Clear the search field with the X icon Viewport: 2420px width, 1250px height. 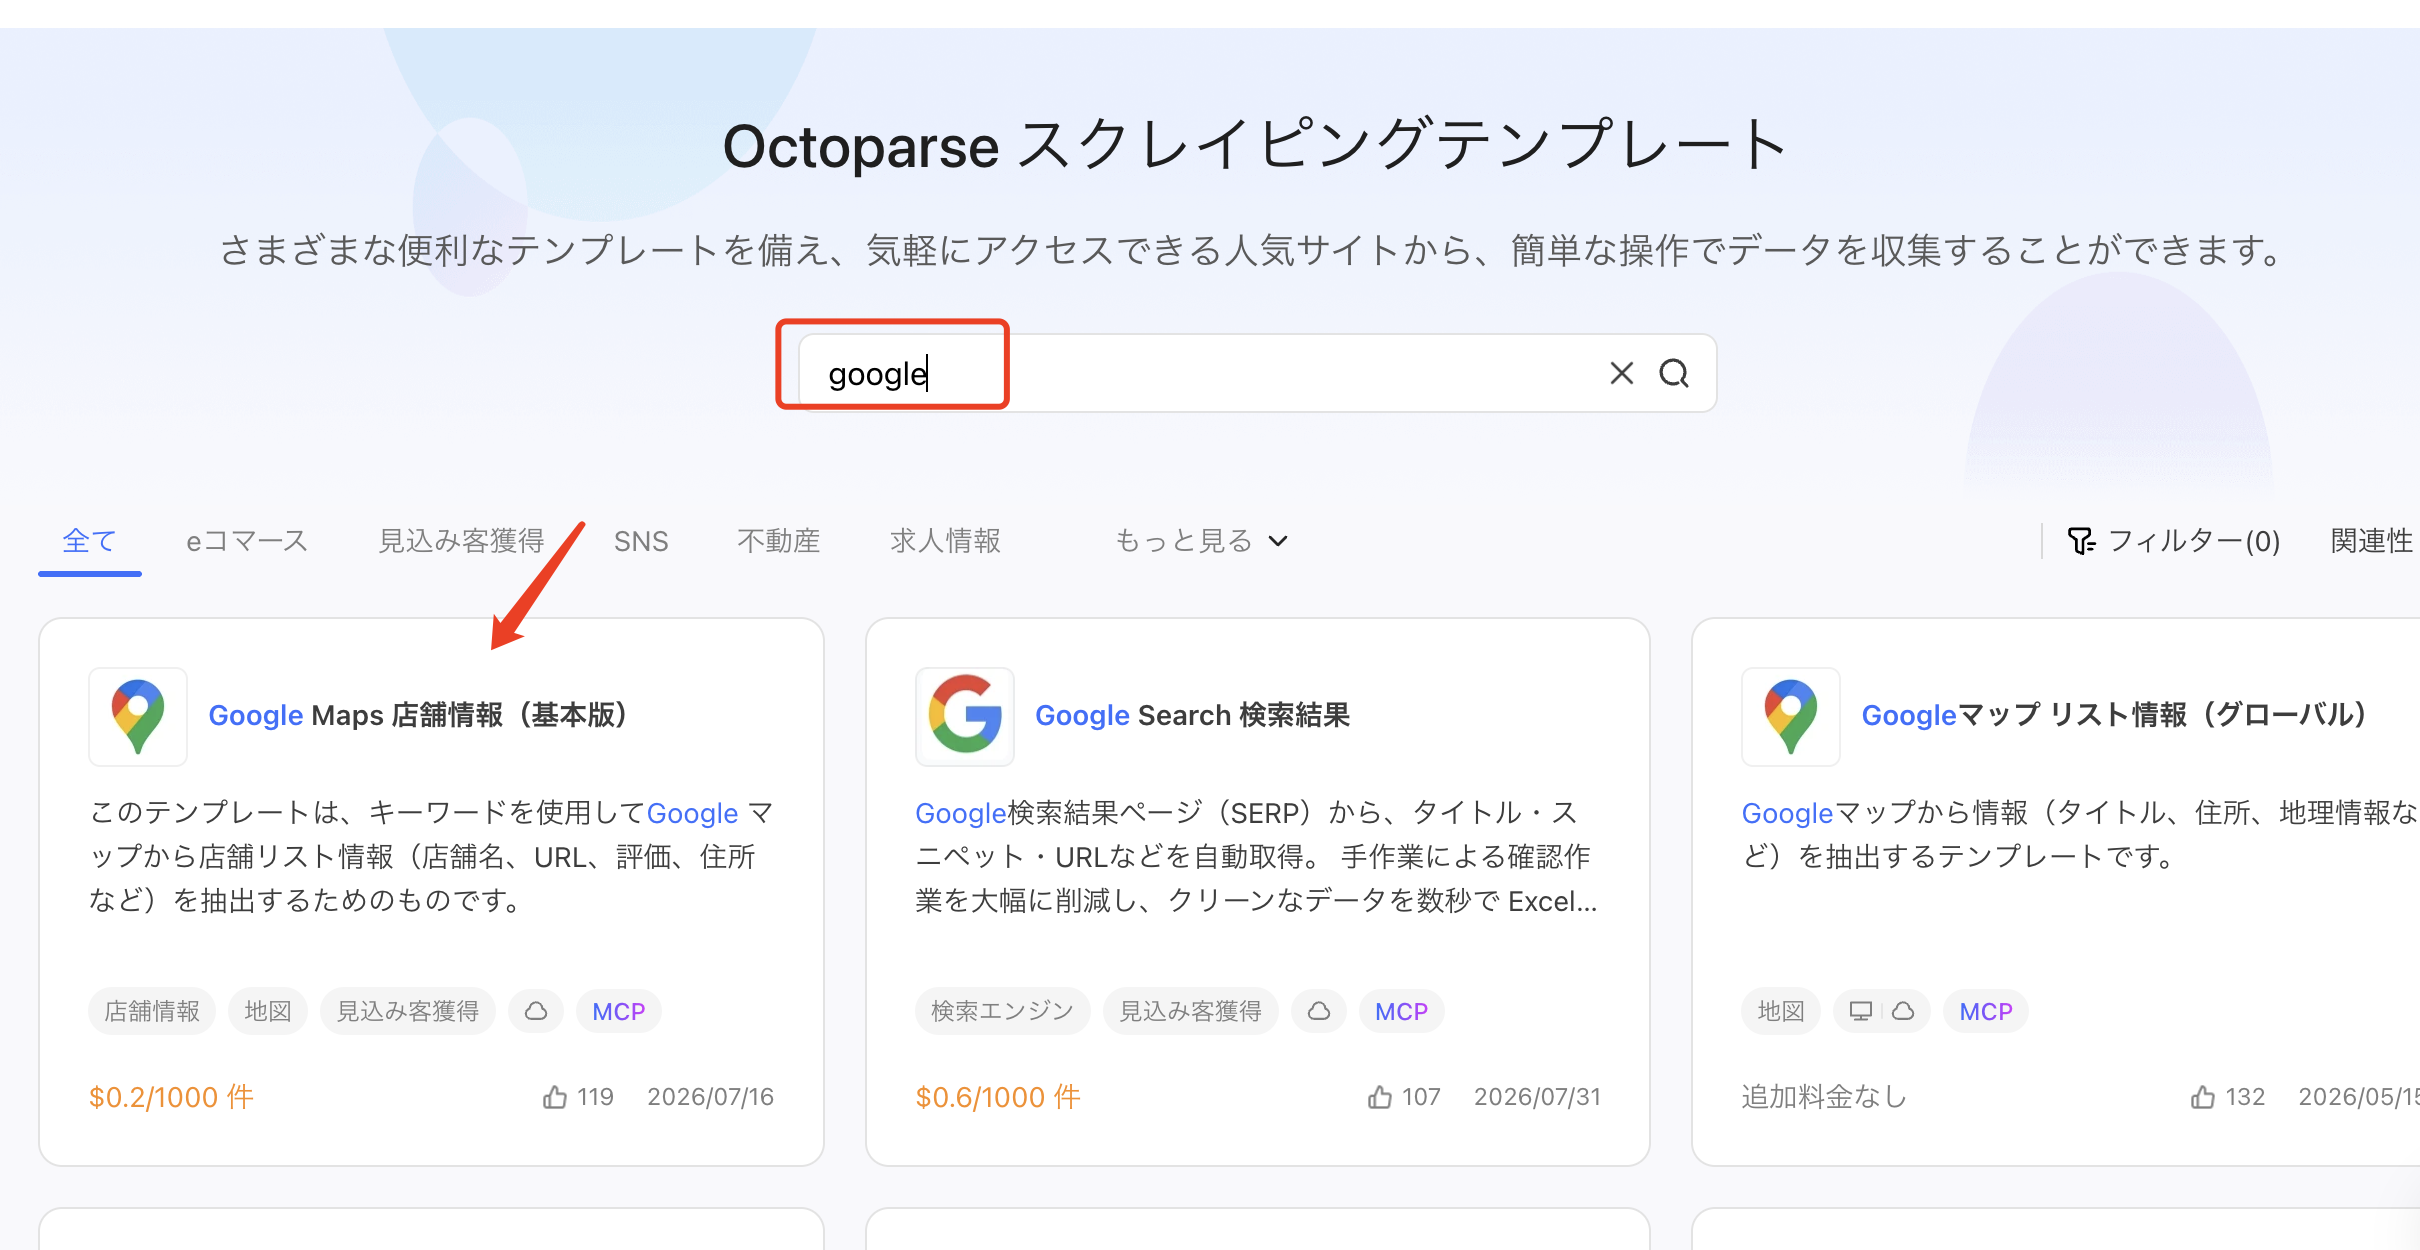point(1621,373)
